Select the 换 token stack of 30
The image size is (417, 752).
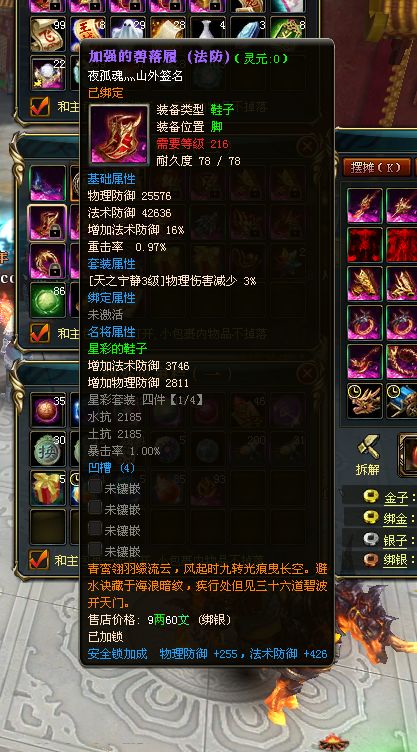(47, 449)
